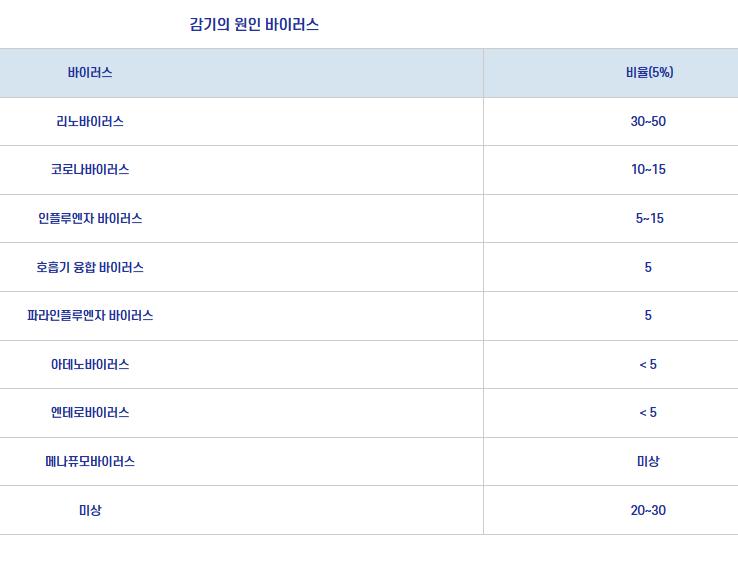Click the ratio 5 for 파라인플루엔자 바이러스
The image size is (738, 568).
tap(648, 315)
